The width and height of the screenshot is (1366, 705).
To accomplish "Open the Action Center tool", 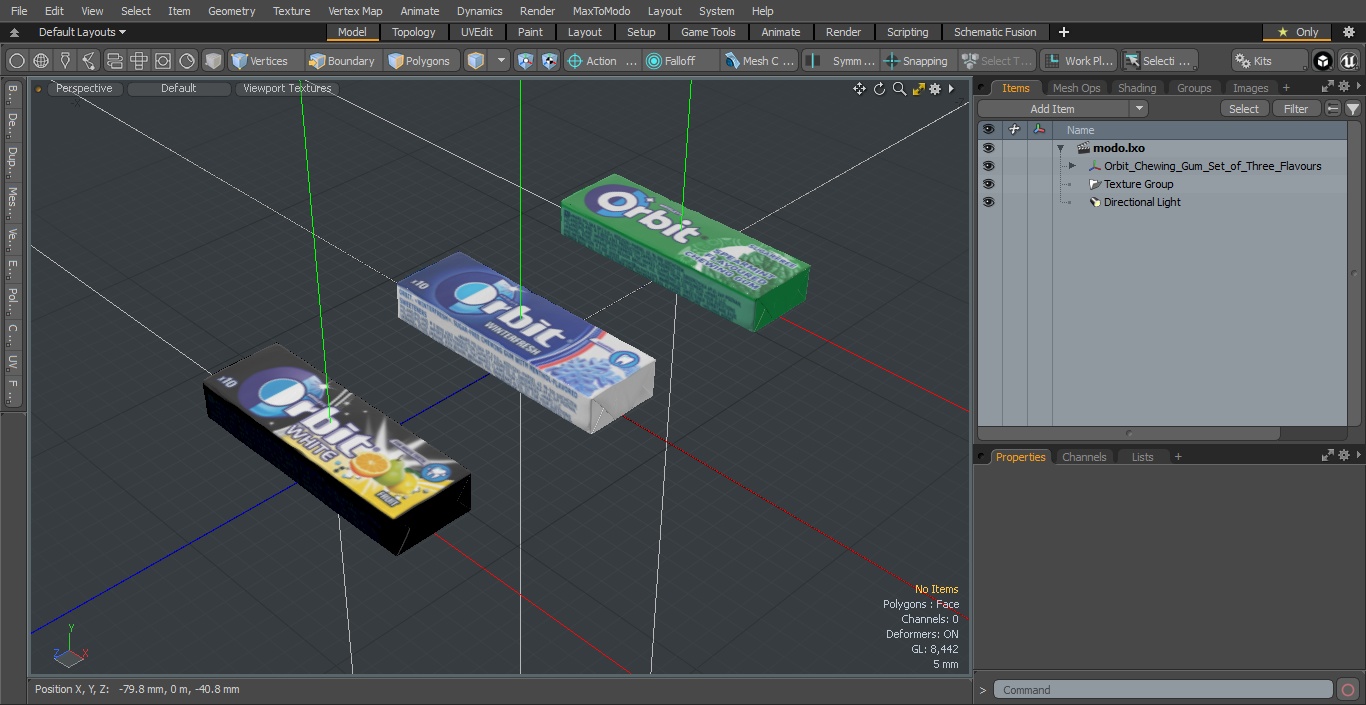I will (x=602, y=61).
